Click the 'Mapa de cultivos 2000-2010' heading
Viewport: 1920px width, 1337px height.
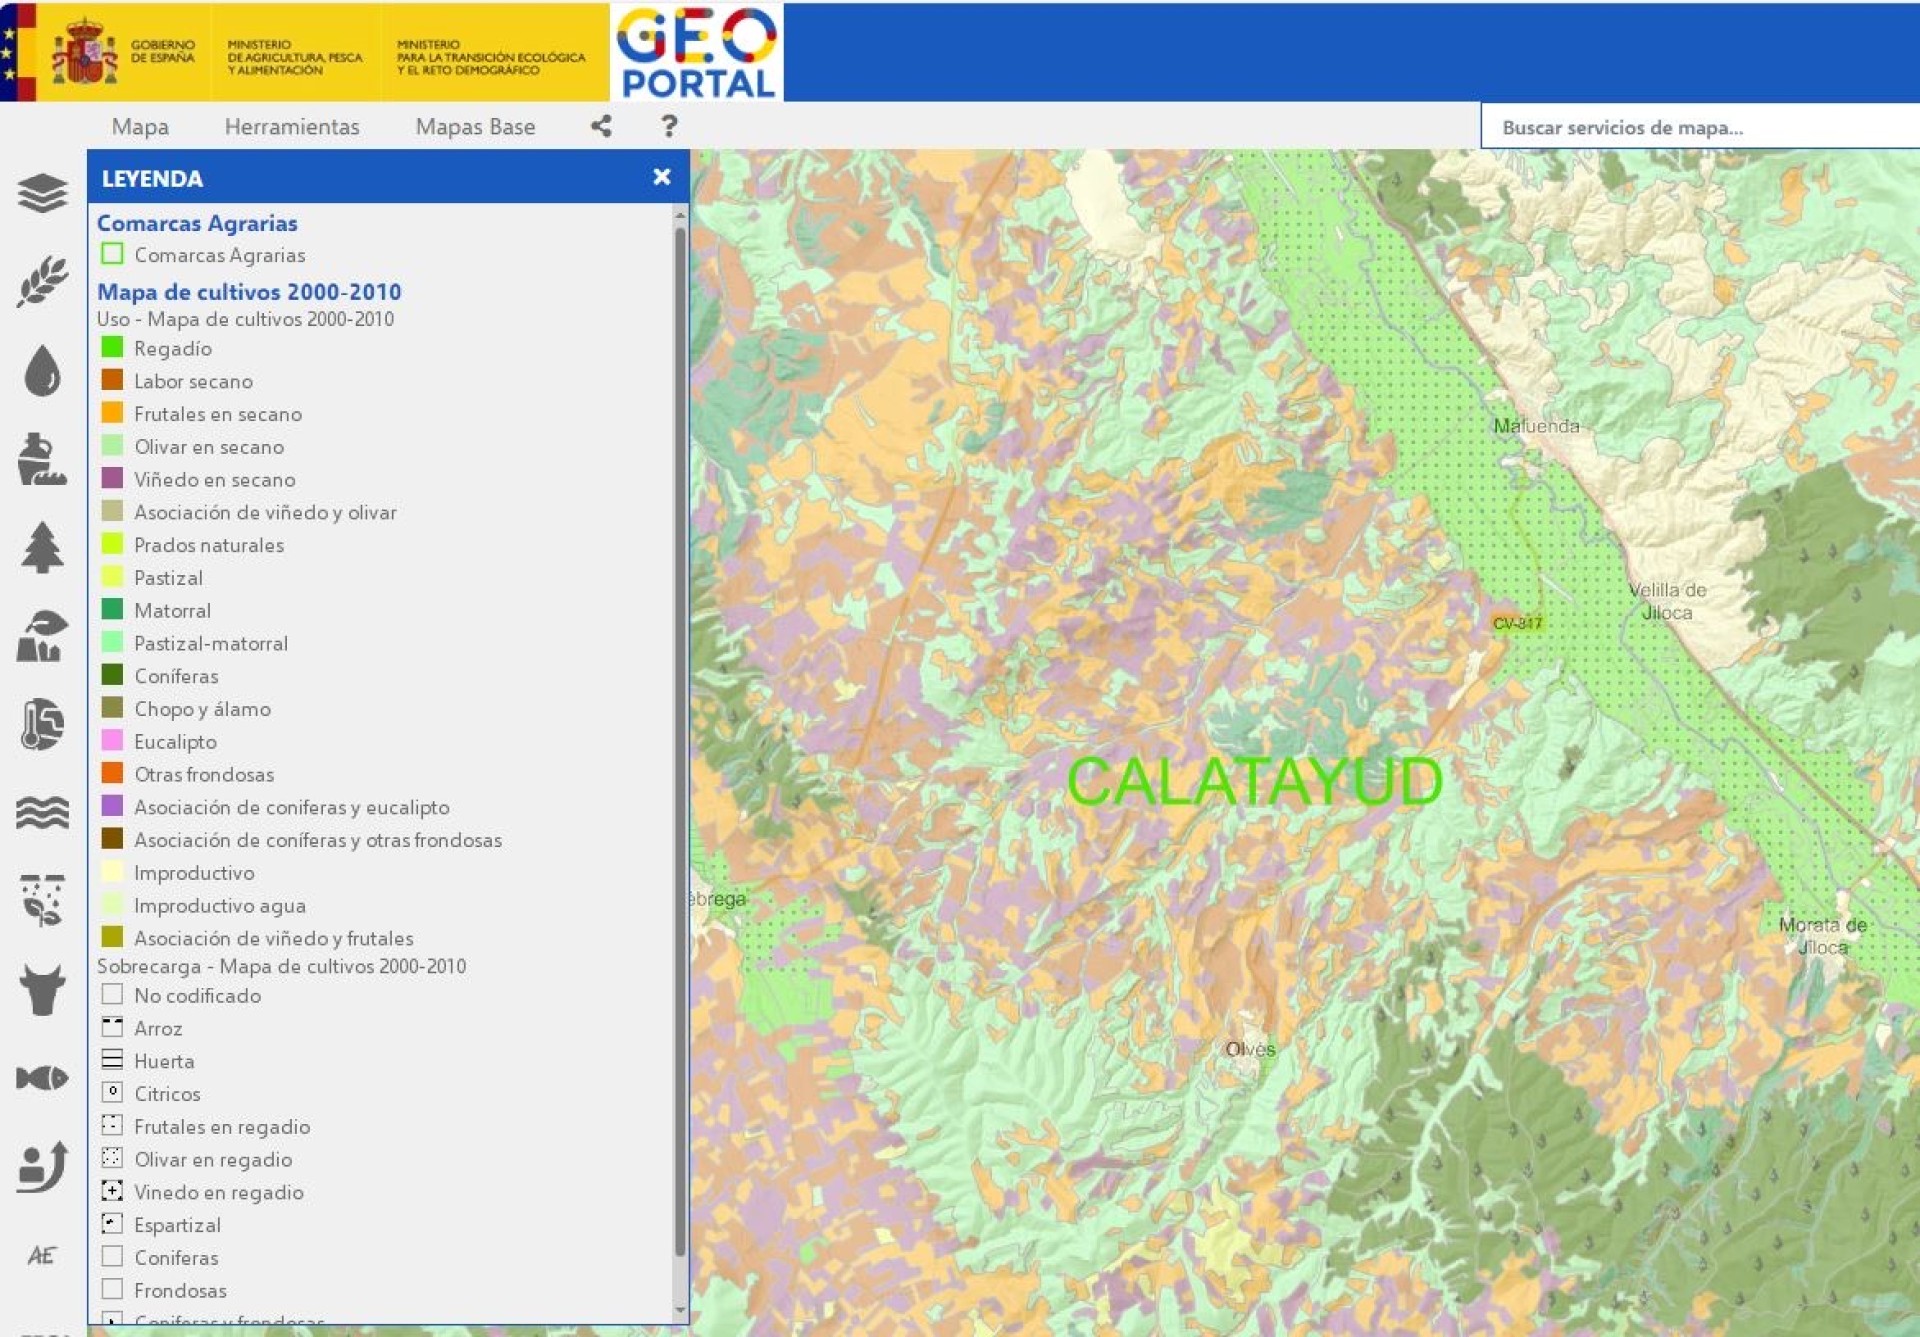249,292
